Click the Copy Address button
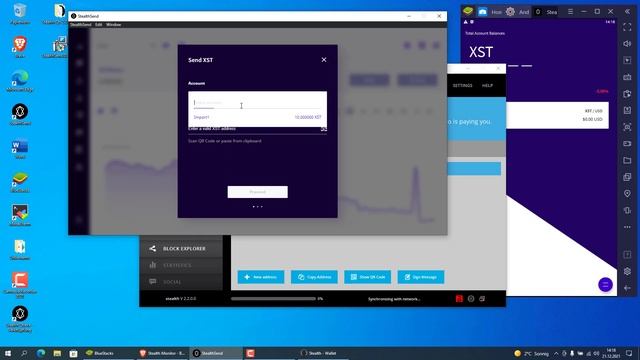This screenshot has width=640, height=360. (314, 277)
